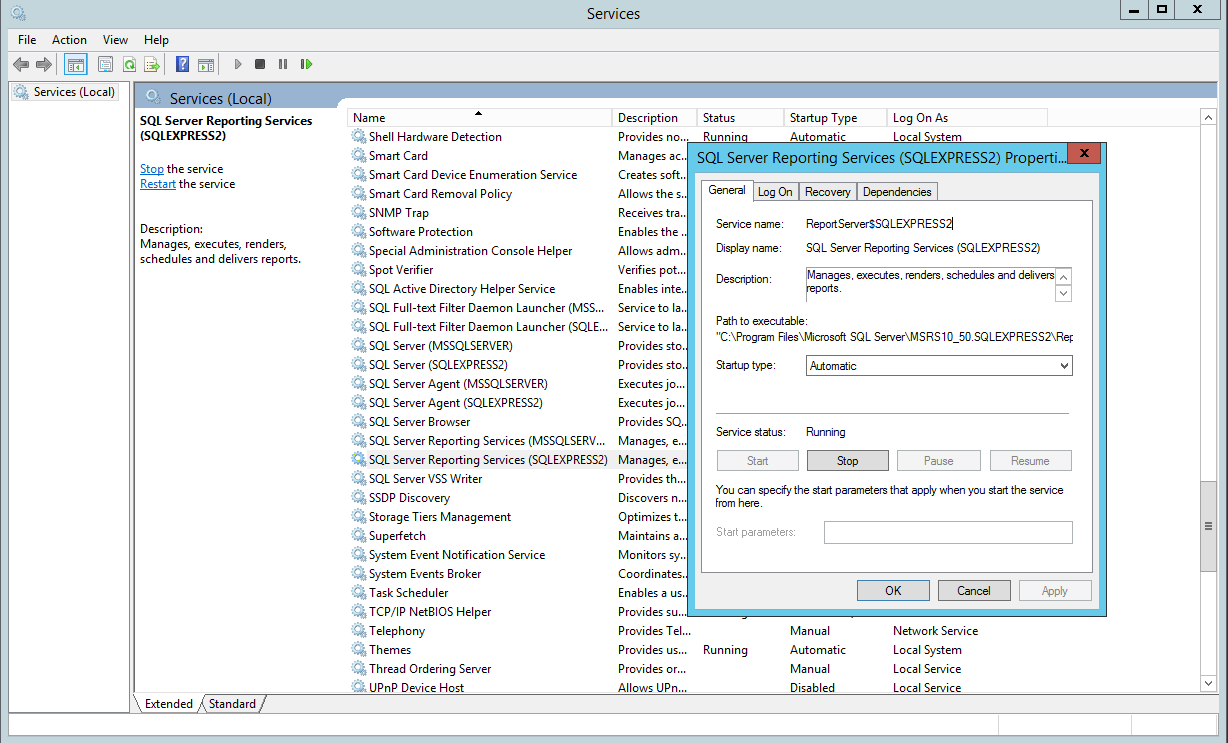Switch to the Recovery tab
Screen dimensions: 1228x743
(x=827, y=192)
